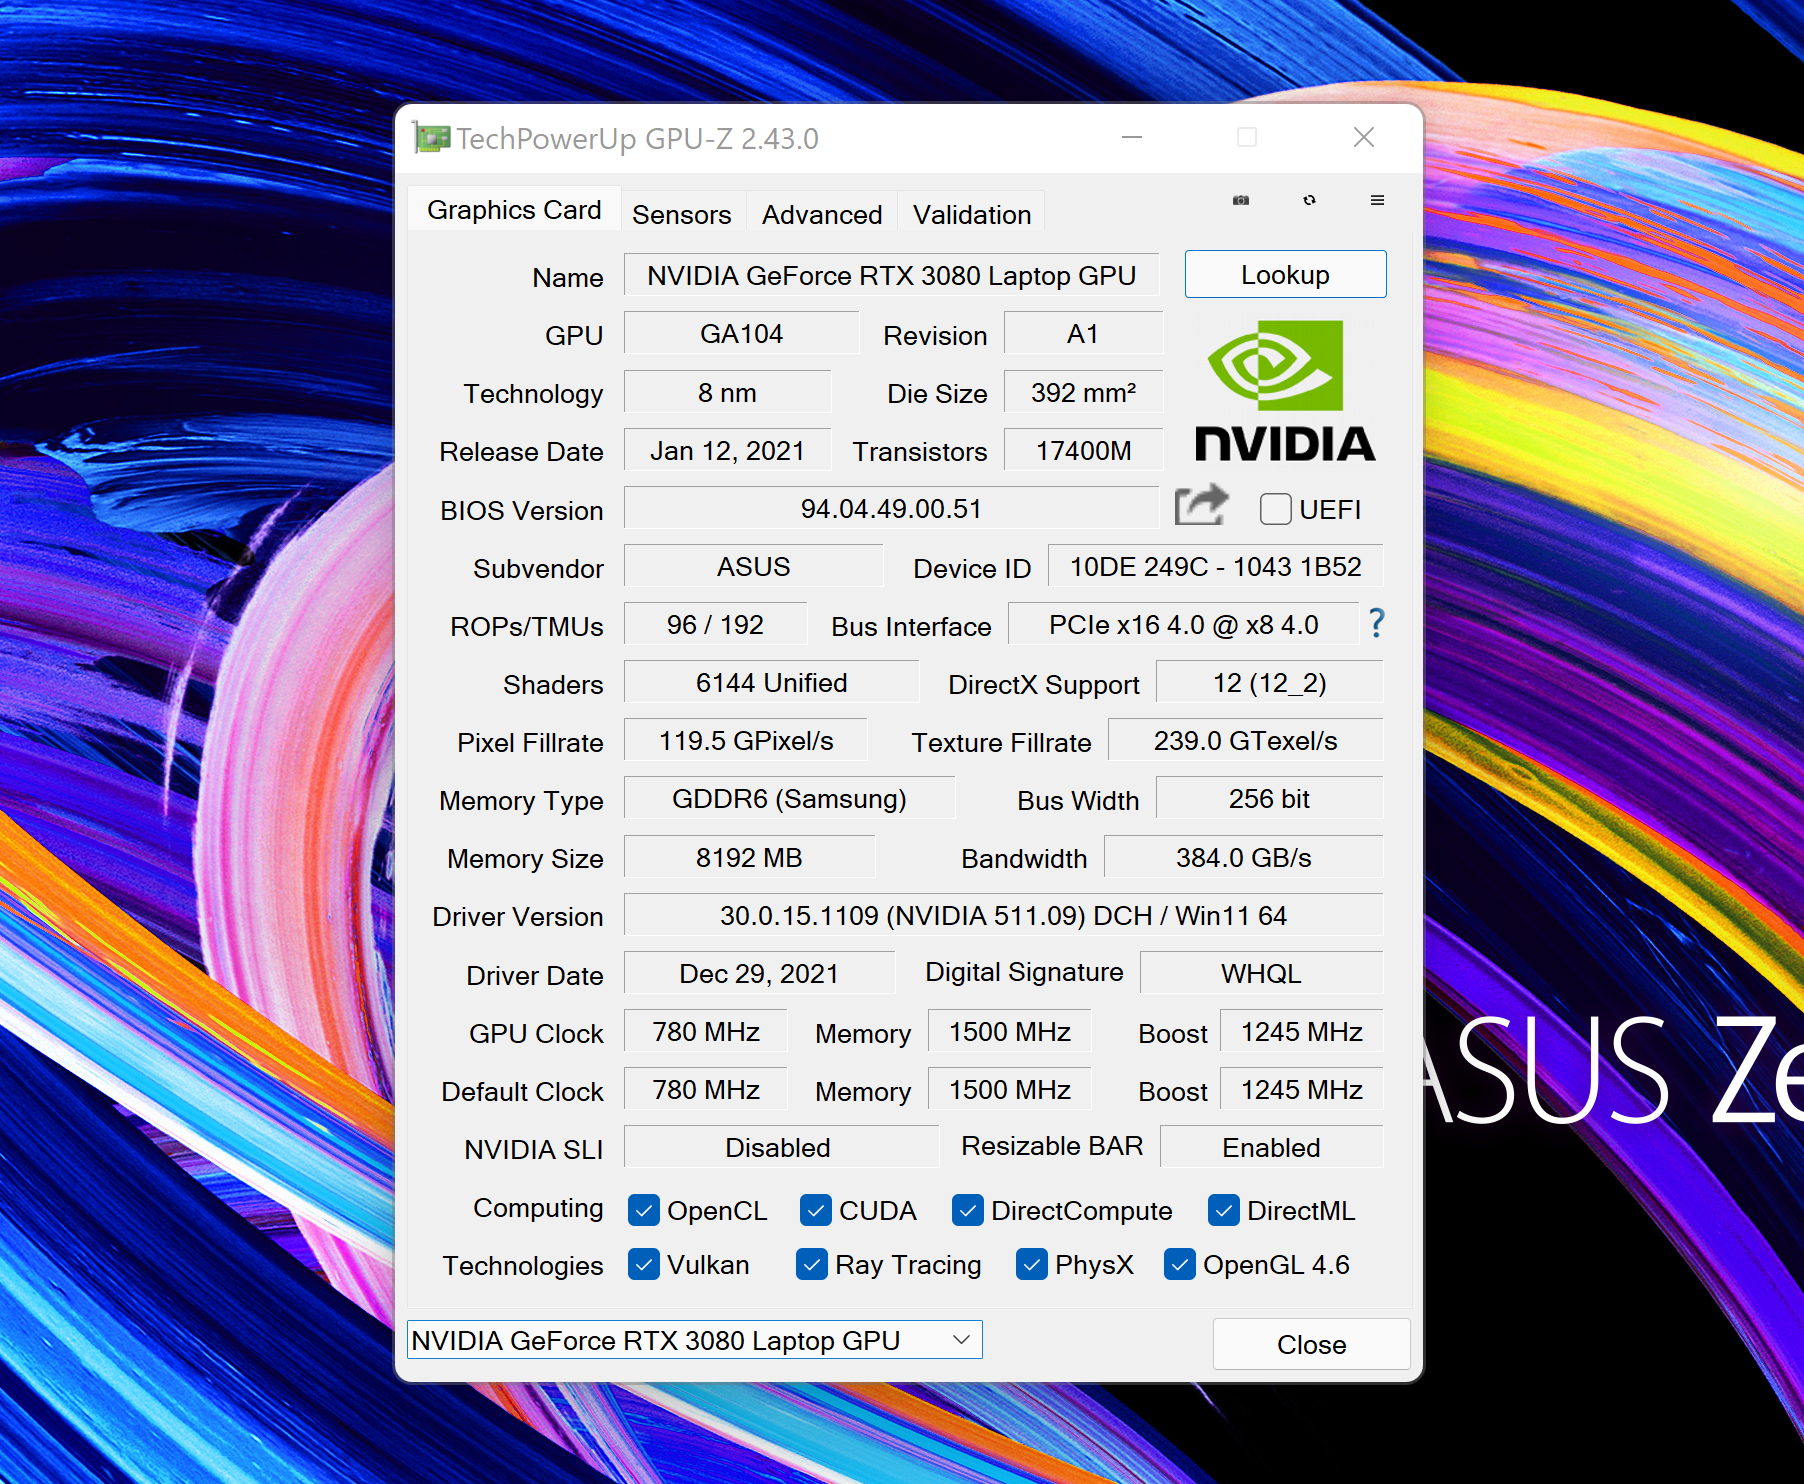
Task: Minimize the GPU-Z window
Action: (1132, 137)
